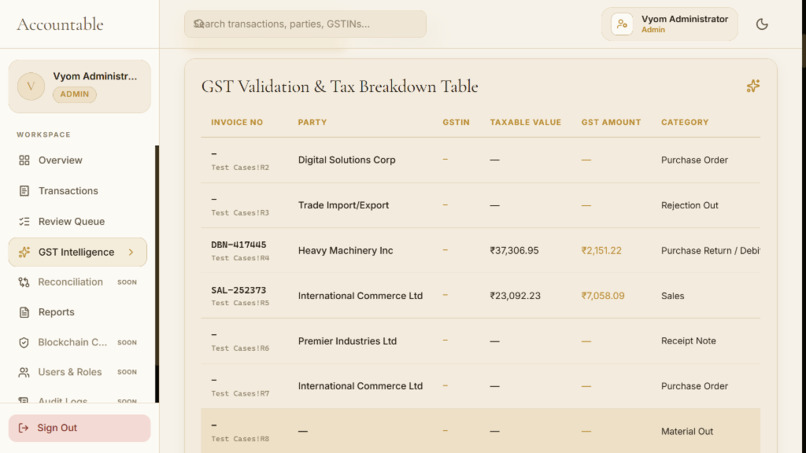Select GST Intelligence menu item

click(77, 252)
